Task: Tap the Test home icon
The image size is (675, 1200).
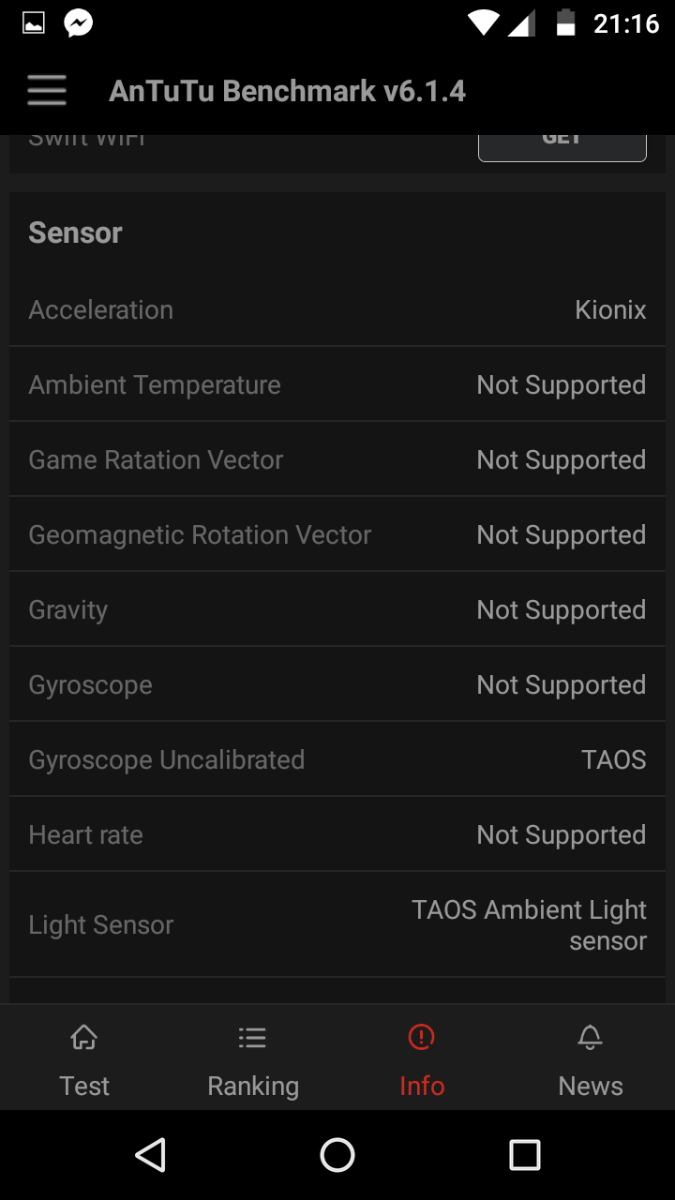Action: [84, 1038]
